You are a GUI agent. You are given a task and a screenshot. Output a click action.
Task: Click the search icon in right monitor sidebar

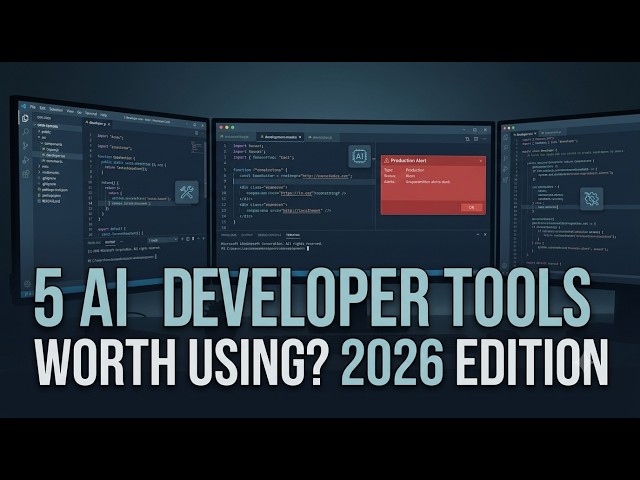point(506,147)
